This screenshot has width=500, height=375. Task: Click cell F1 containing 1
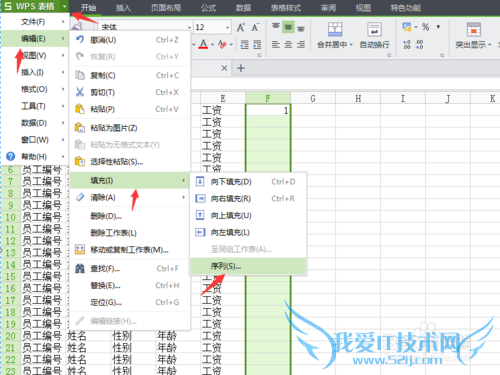pos(268,110)
